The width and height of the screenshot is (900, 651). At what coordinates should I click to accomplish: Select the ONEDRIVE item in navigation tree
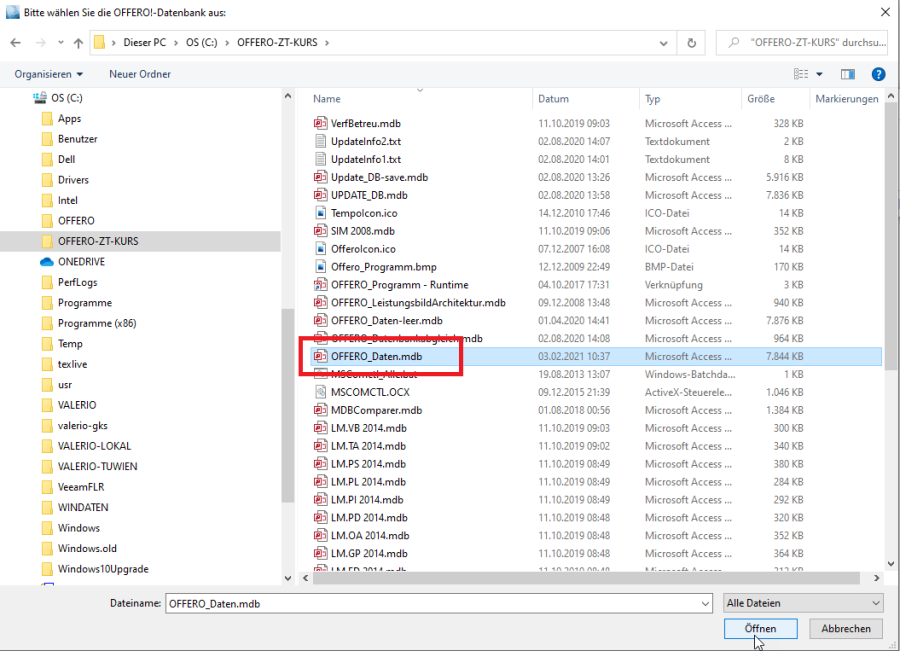coord(81,262)
